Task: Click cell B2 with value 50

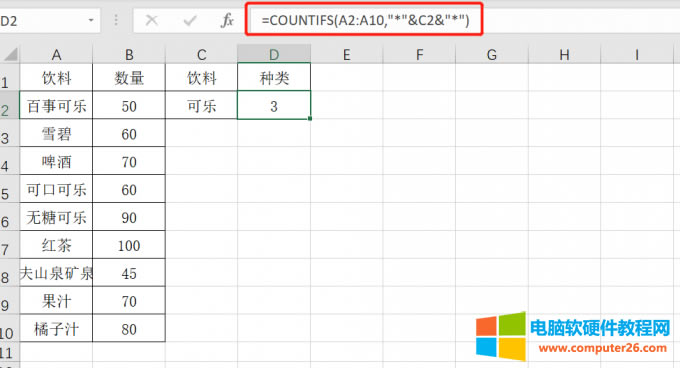Action: click(129, 105)
